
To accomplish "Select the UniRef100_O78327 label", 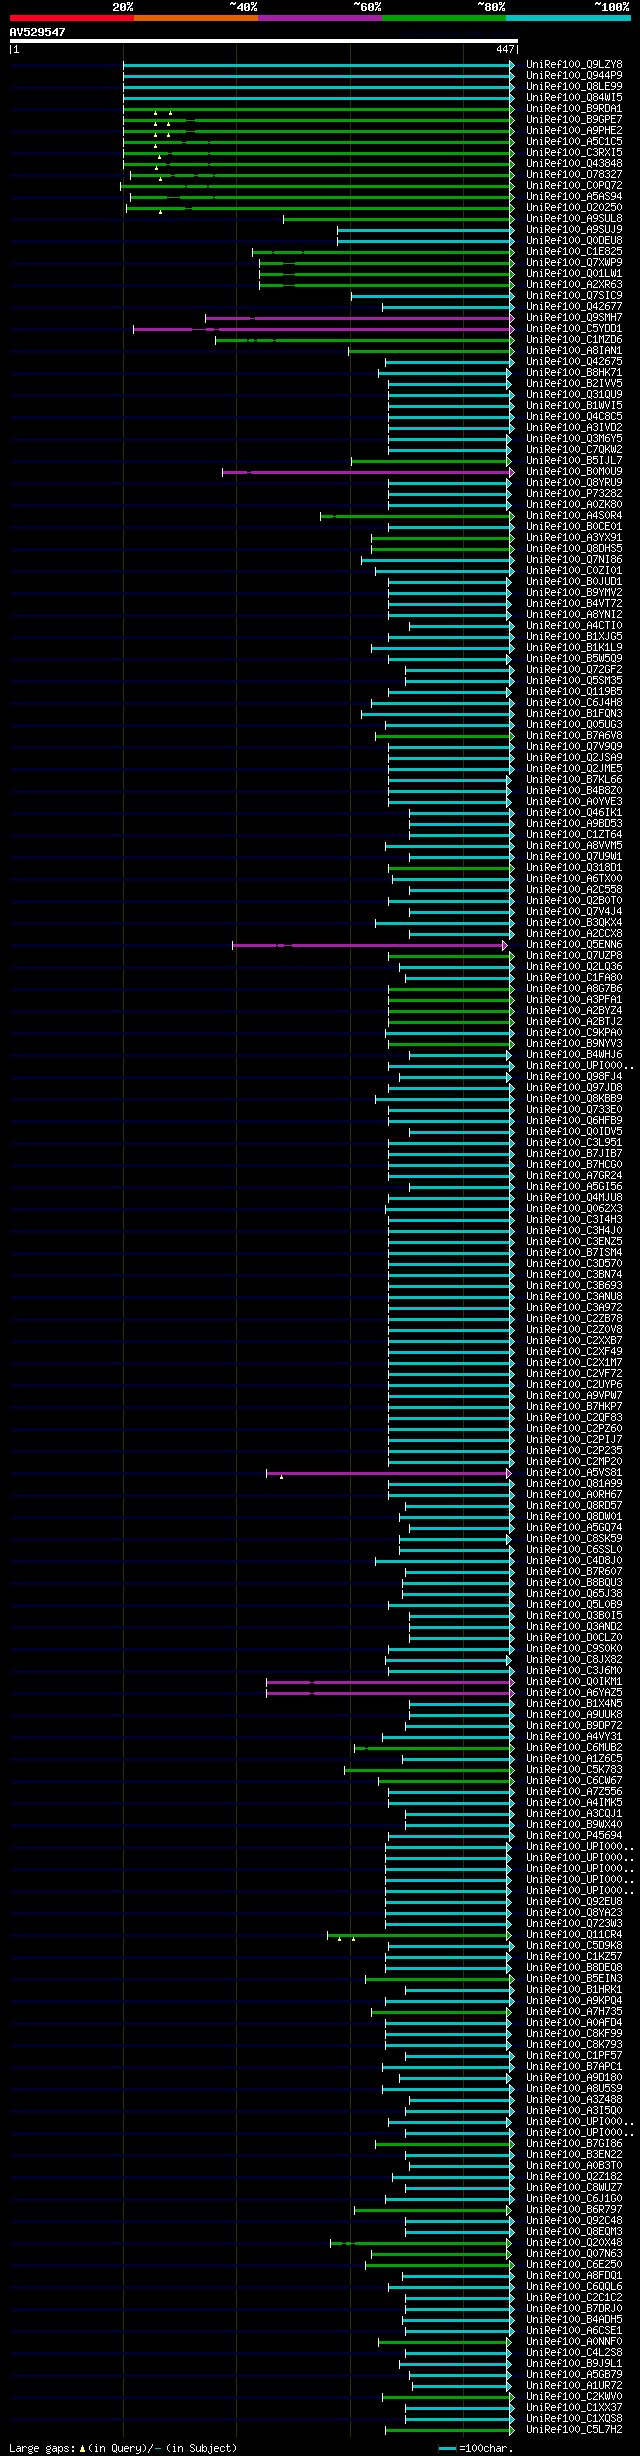I will (x=574, y=175).
